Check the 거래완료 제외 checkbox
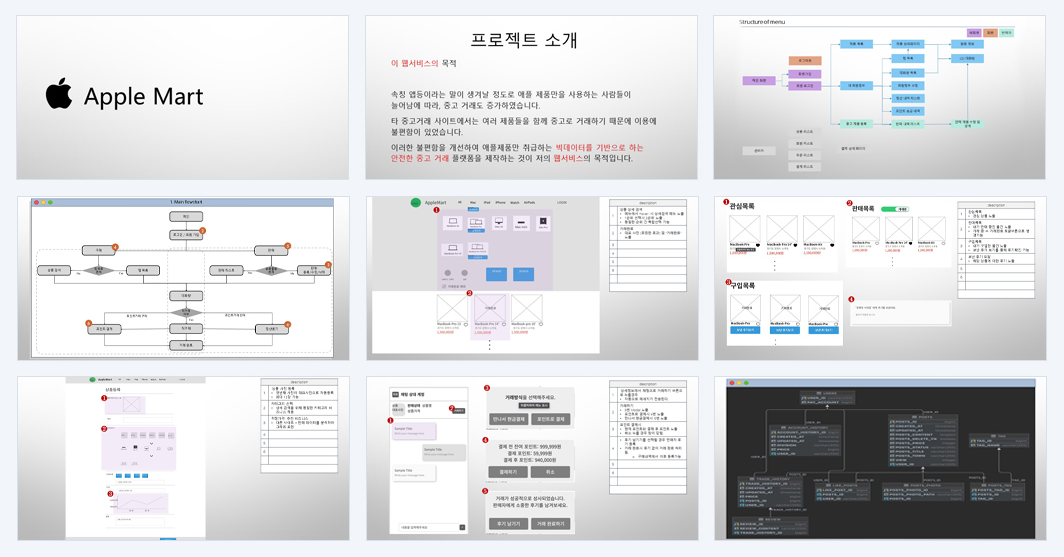This screenshot has height=557, width=1064. pyautogui.click(x=444, y=286)
